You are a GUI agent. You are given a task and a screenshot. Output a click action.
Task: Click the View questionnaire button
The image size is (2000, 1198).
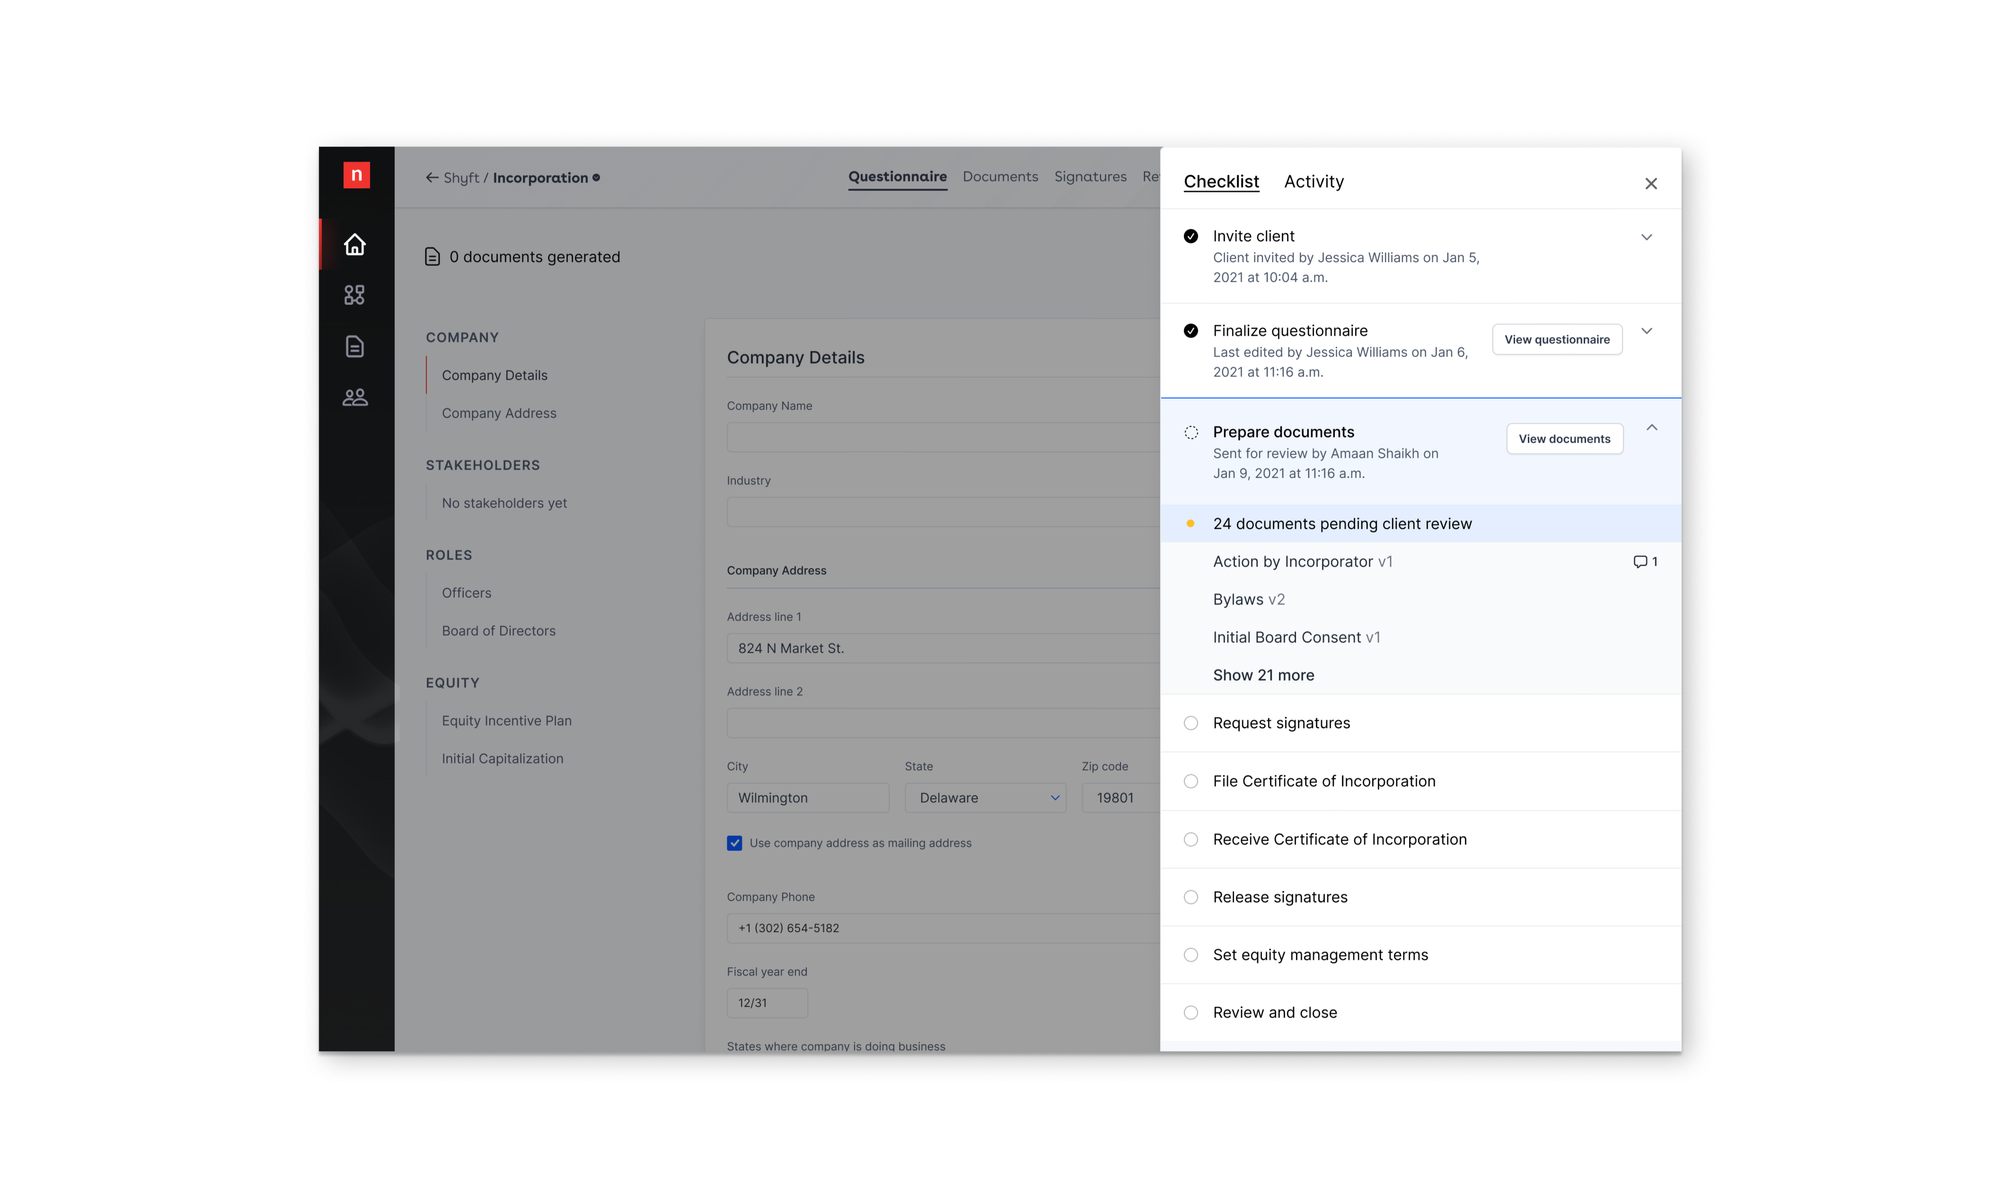click(x=1556, y=340)
